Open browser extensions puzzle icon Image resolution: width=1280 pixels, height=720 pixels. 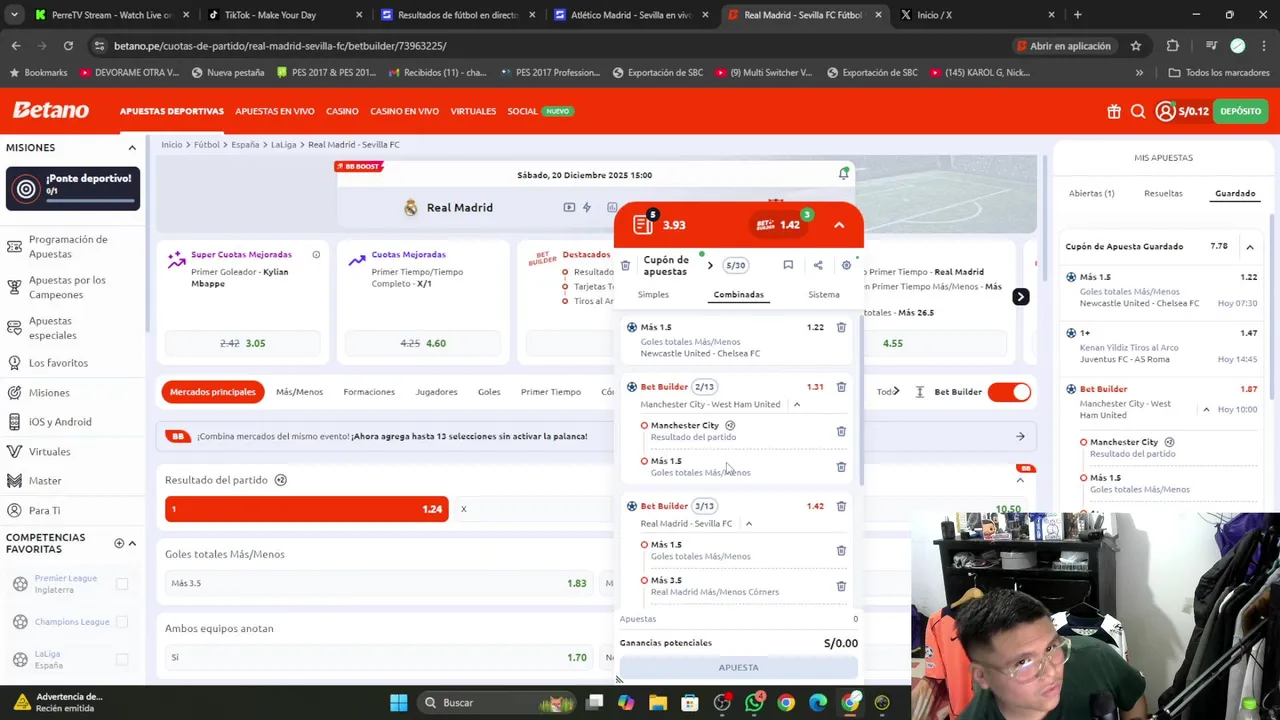(x=1173, y=46)
